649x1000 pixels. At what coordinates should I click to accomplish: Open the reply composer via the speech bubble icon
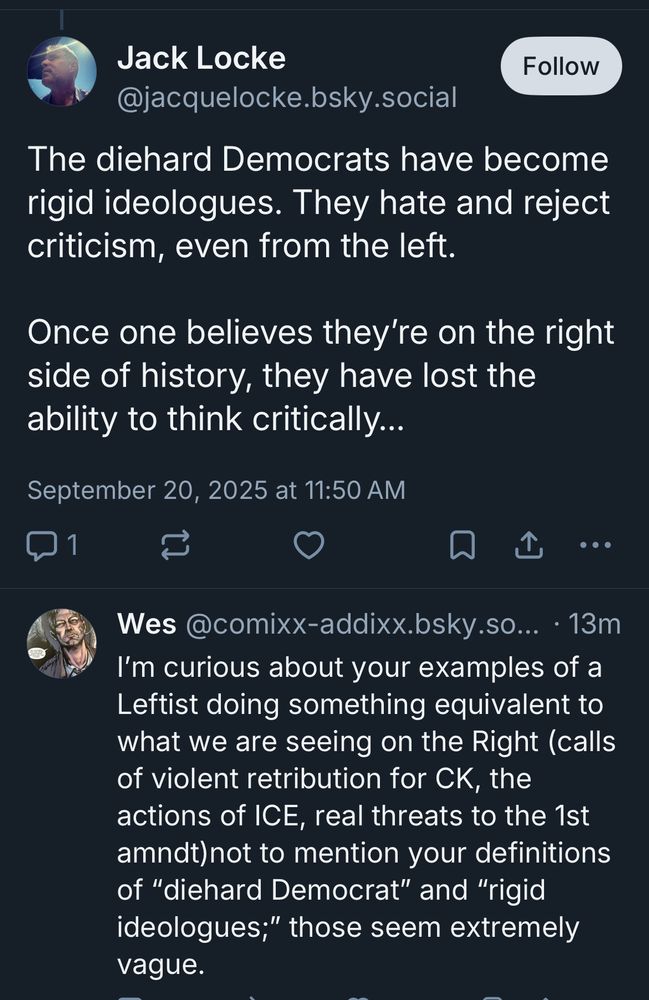[x=42, y=546]
